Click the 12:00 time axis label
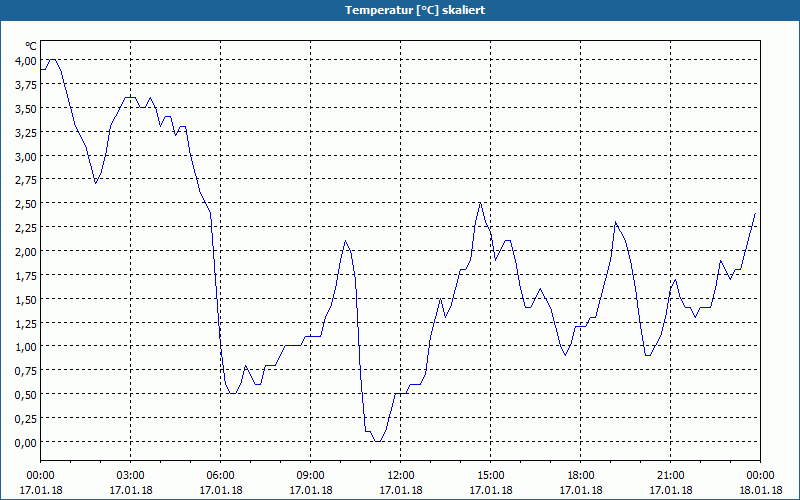 point(401,476)
